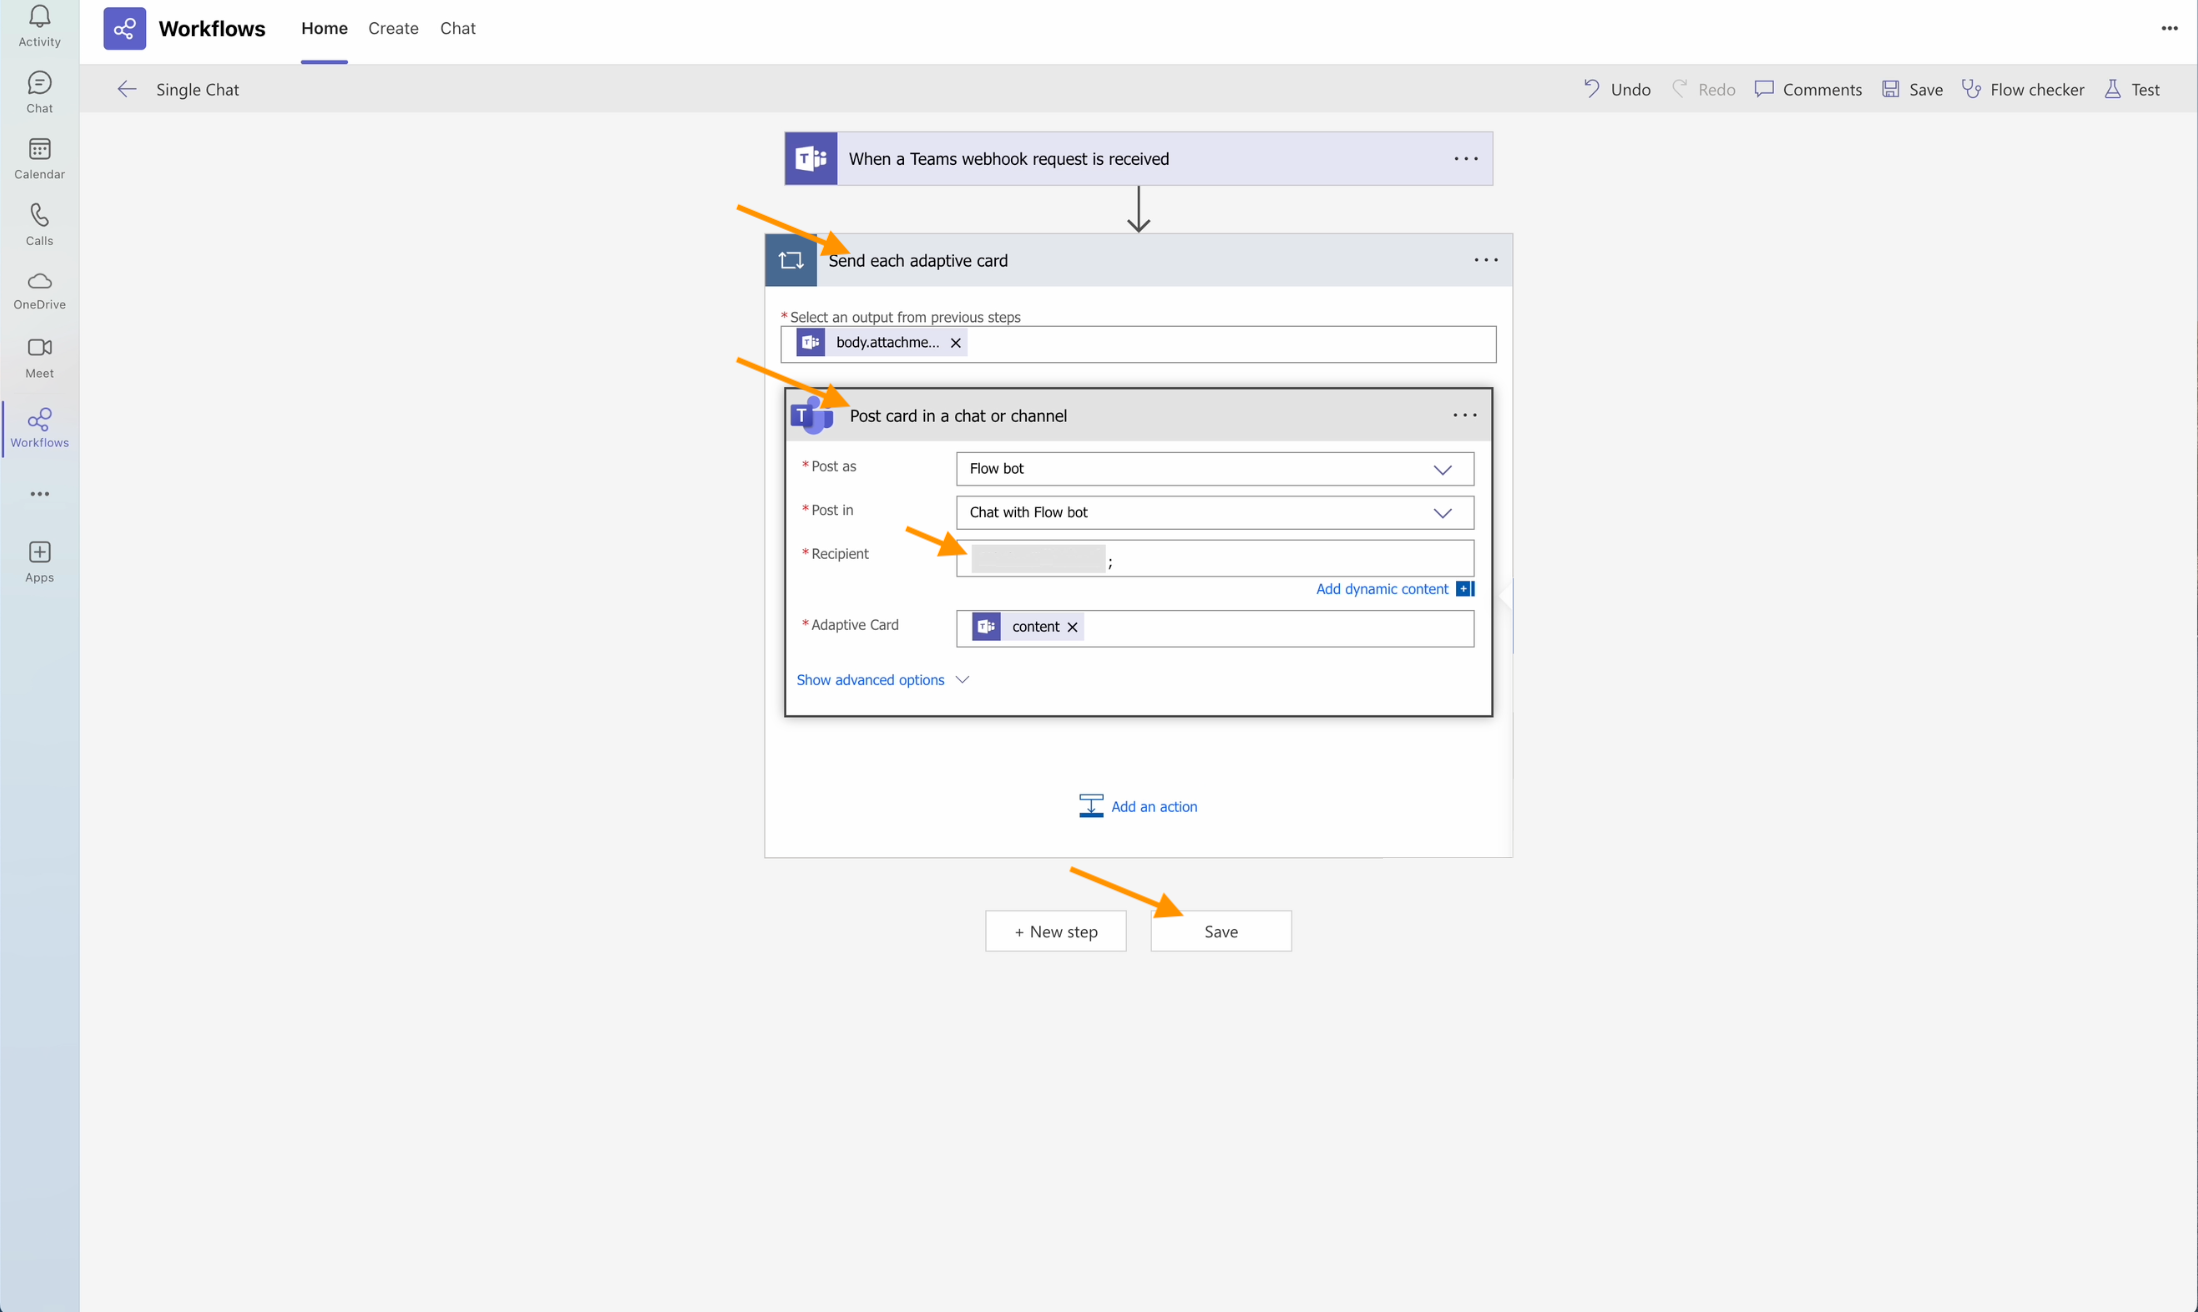Switch to the Chat tab in Workflows
This screenshot has height=1312, width=2198.
(x=457, y=28)
